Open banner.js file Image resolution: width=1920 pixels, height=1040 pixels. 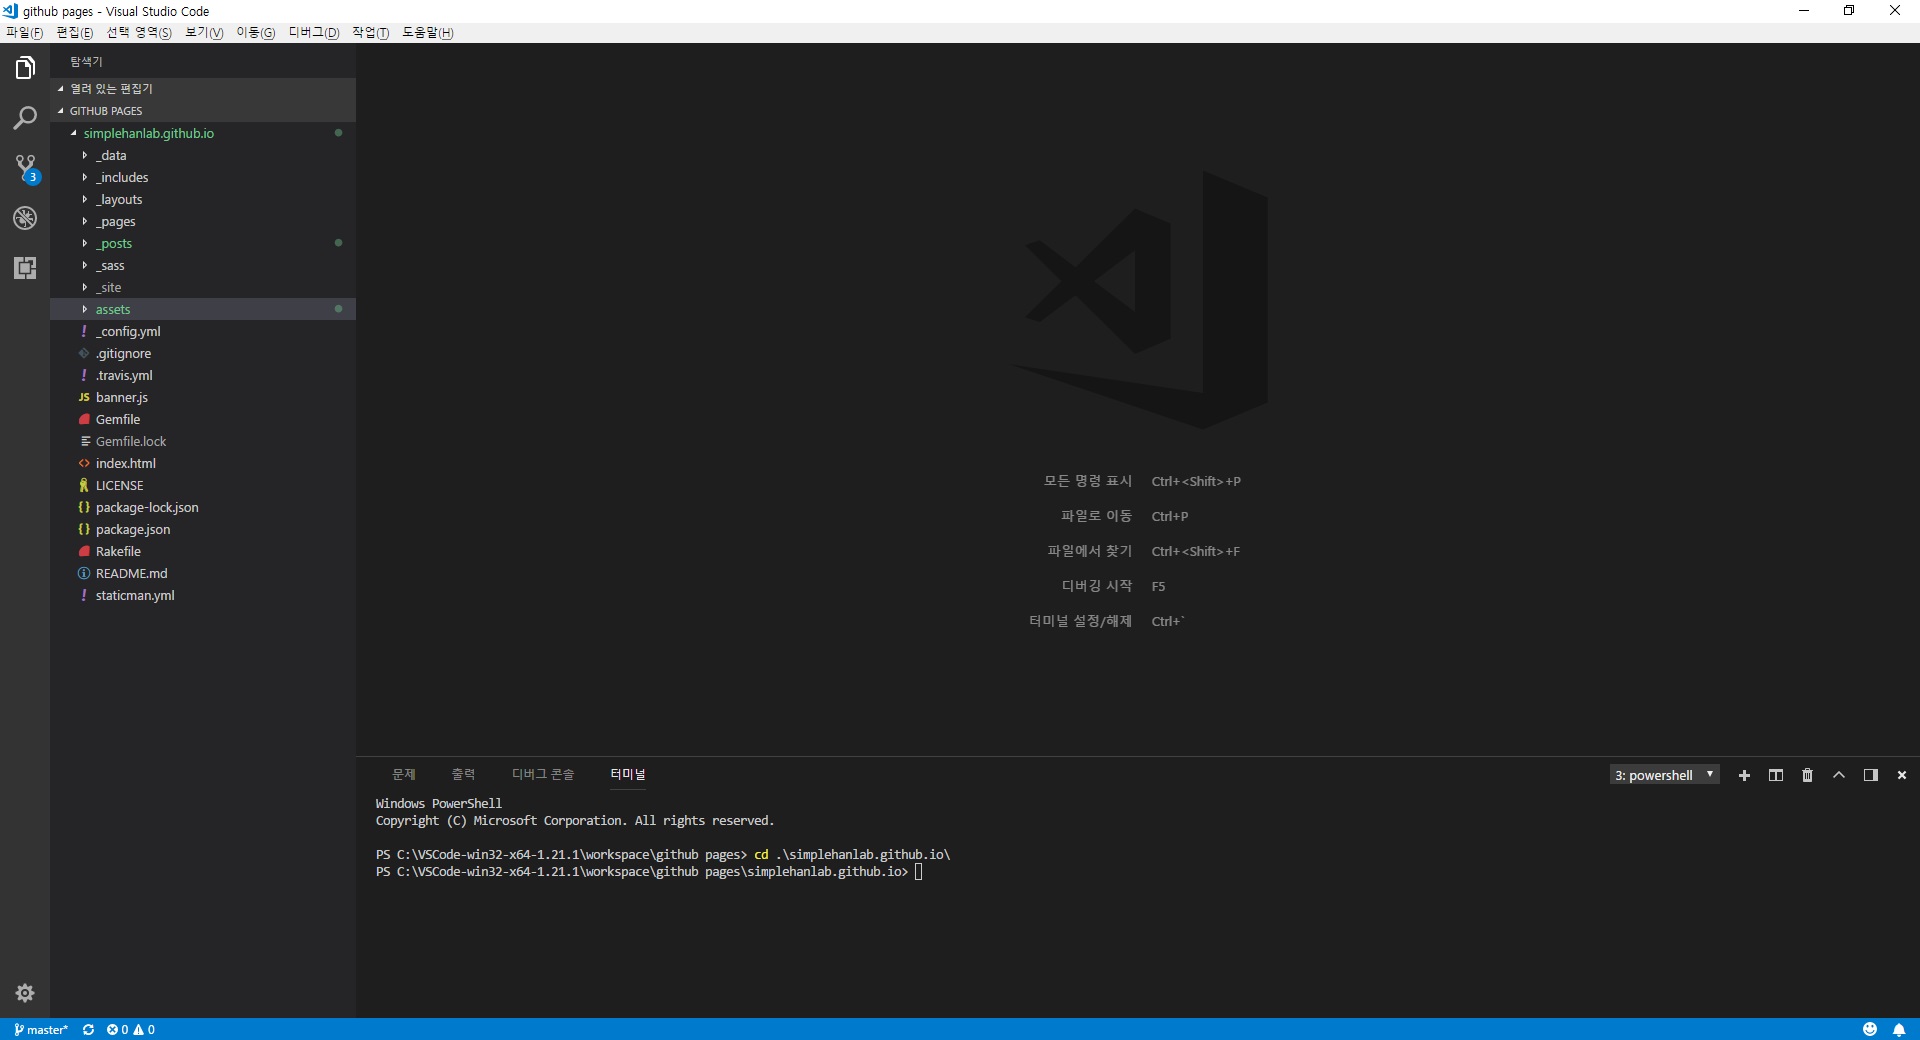(x=203, y=397)
